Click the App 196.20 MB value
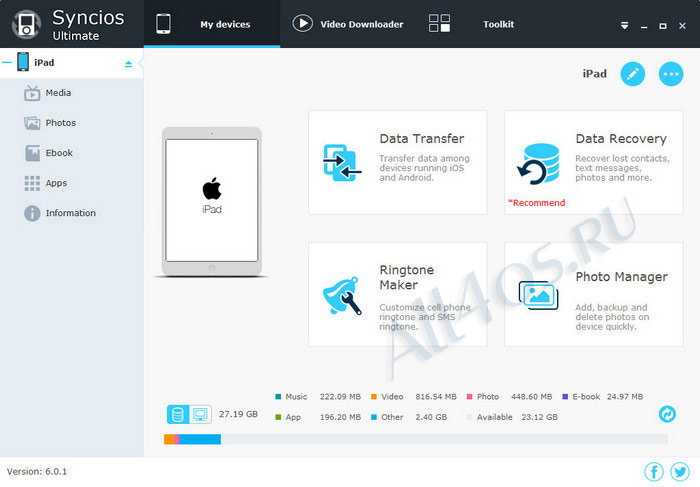 pyautogui.click(x=340, y=417)
